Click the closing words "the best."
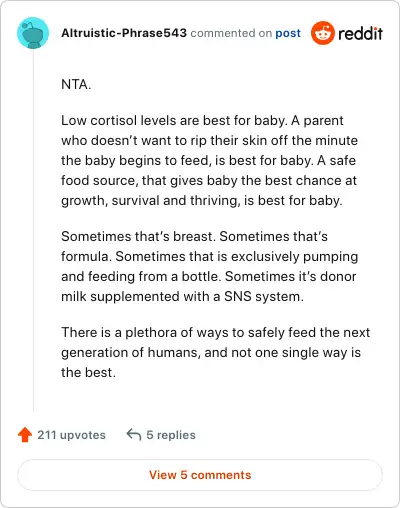The height and width of the screenshot is (508, 400). 88,372
